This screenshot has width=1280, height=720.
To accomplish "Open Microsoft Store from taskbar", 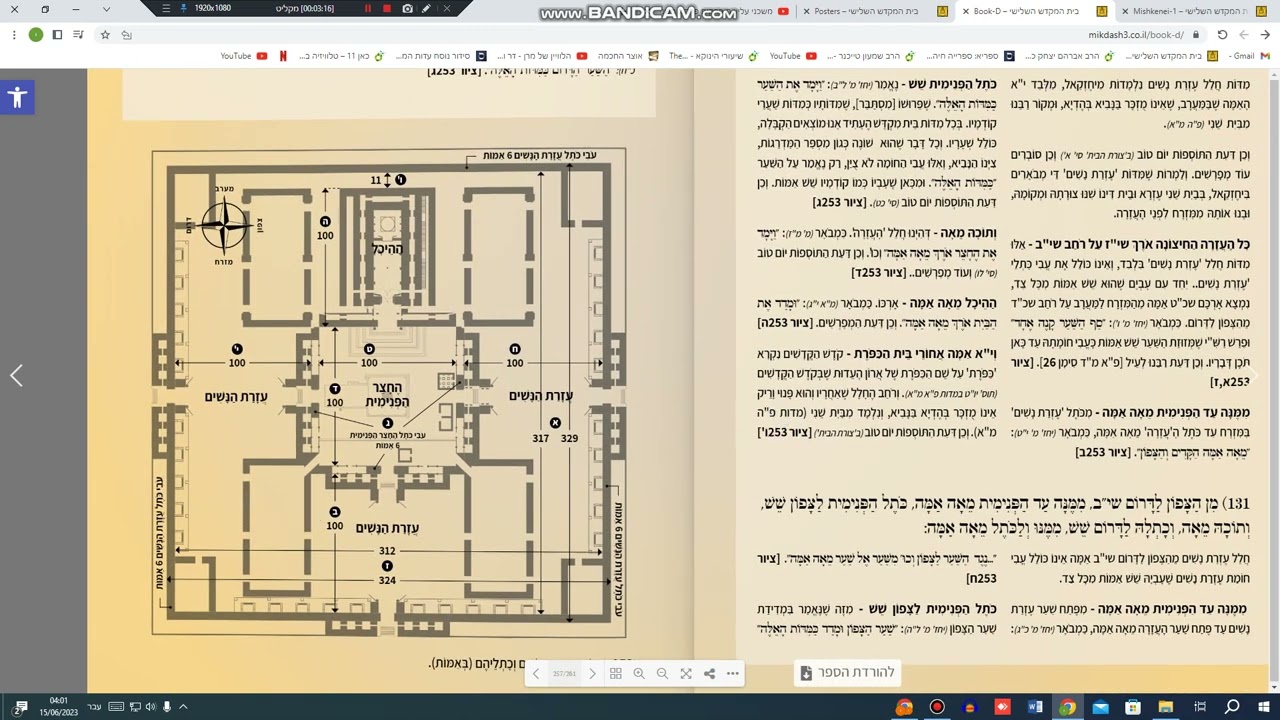I will [x=1133, y=707].
